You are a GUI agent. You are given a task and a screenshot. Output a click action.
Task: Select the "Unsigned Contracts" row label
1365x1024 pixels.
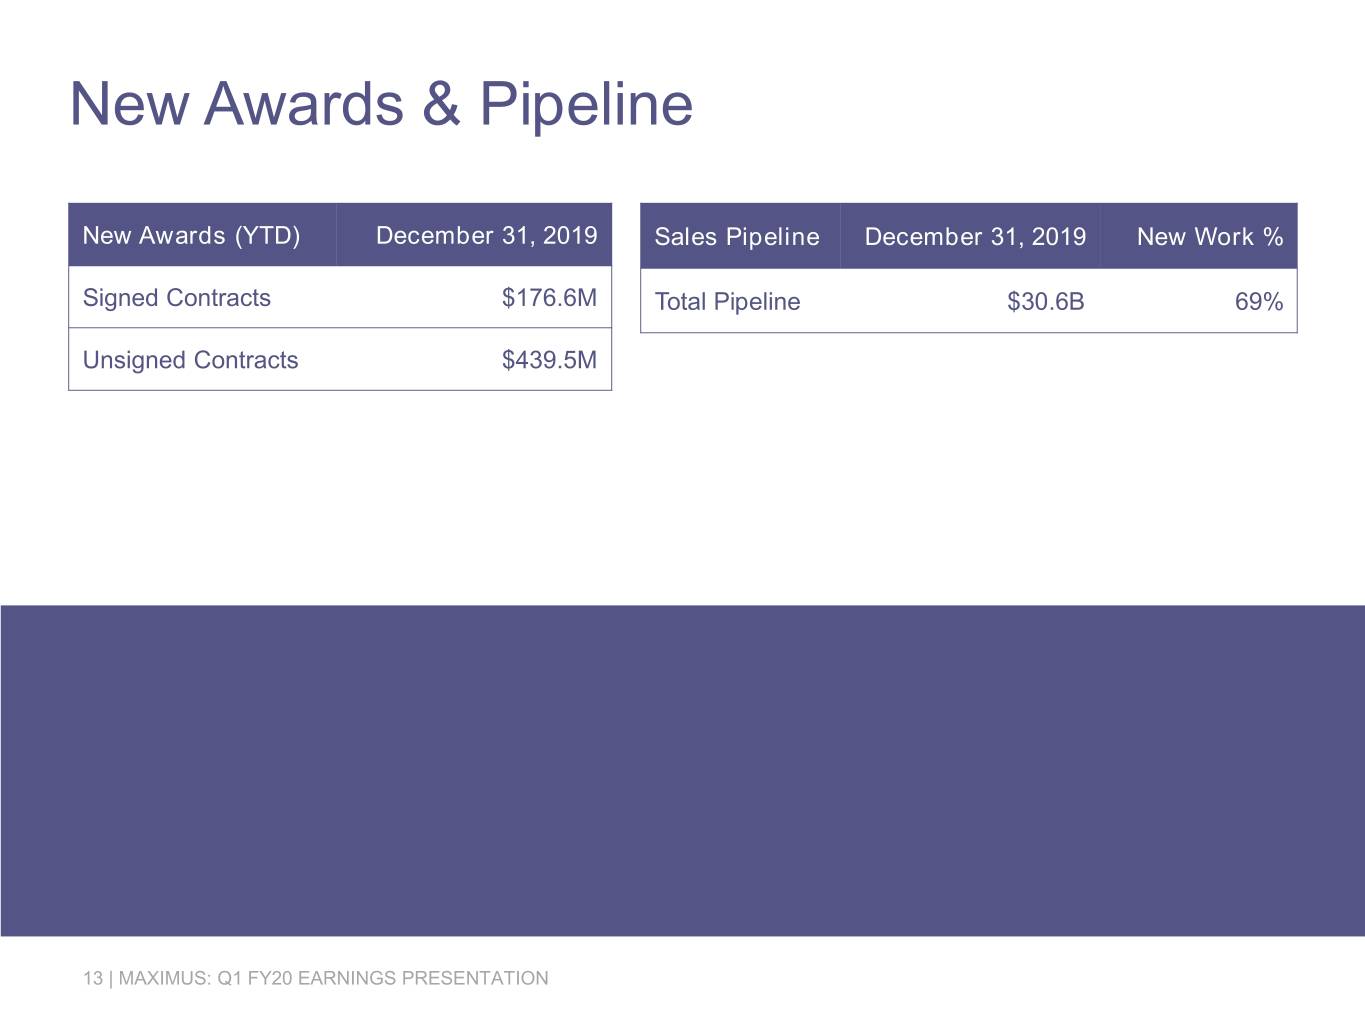coord(190,360)
